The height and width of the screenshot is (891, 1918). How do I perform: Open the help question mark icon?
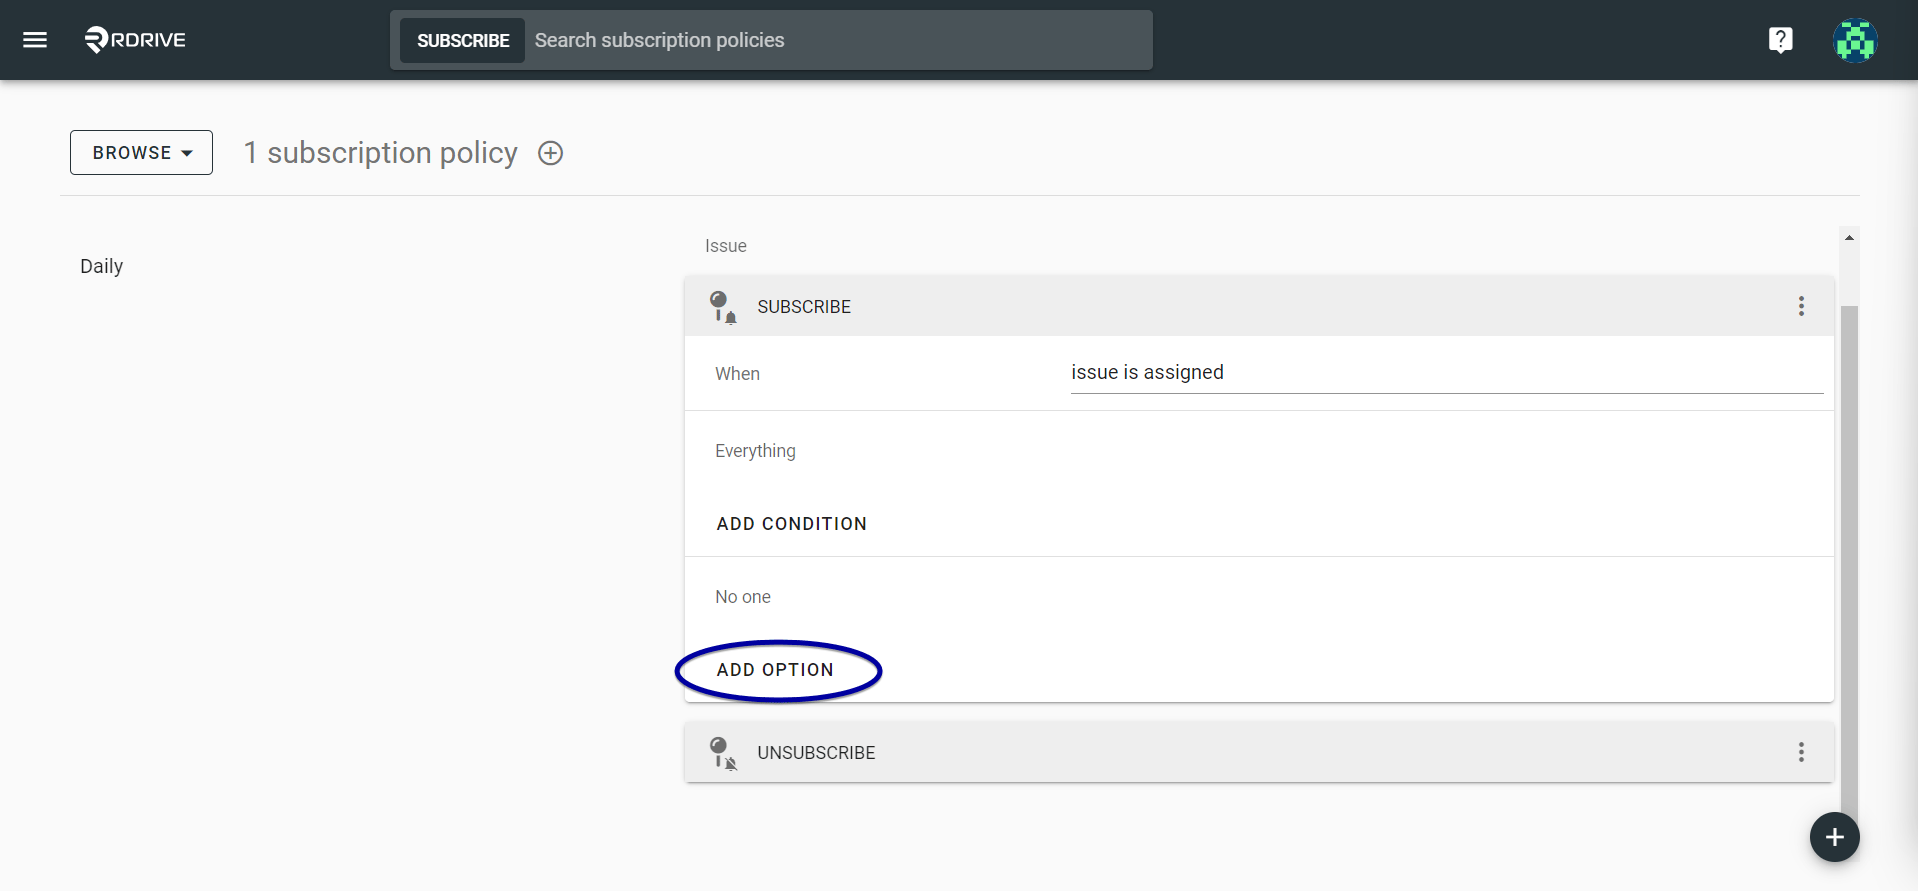click(x=1780, y=40)
